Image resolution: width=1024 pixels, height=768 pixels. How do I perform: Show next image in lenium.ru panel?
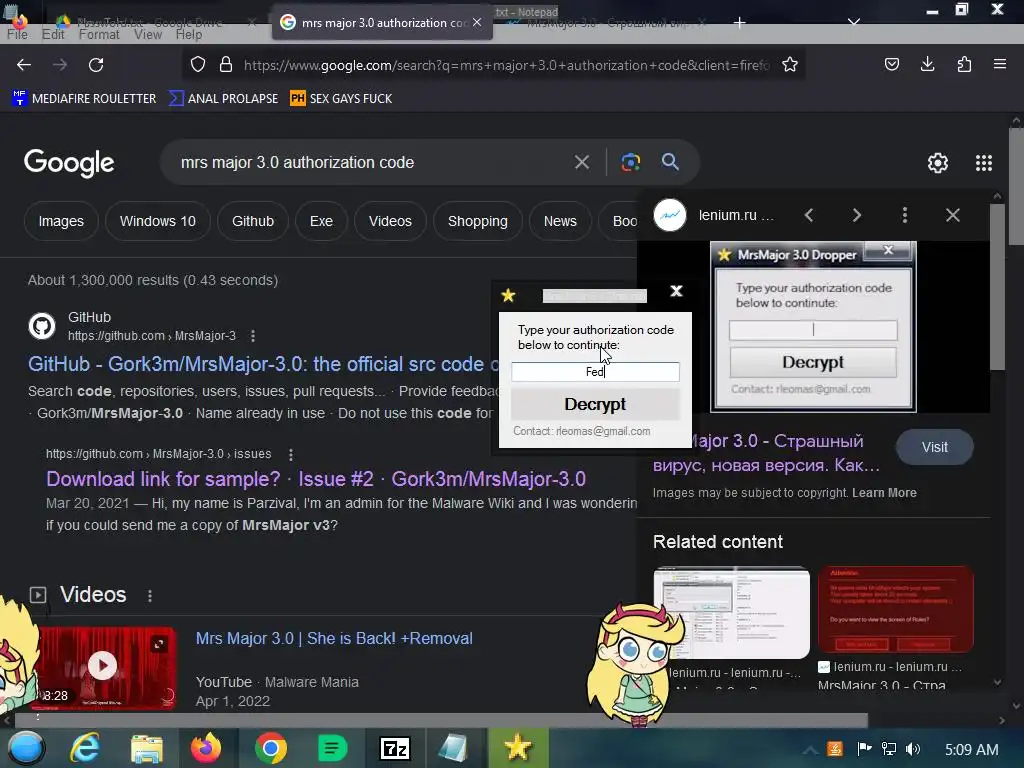click(857, 215)
